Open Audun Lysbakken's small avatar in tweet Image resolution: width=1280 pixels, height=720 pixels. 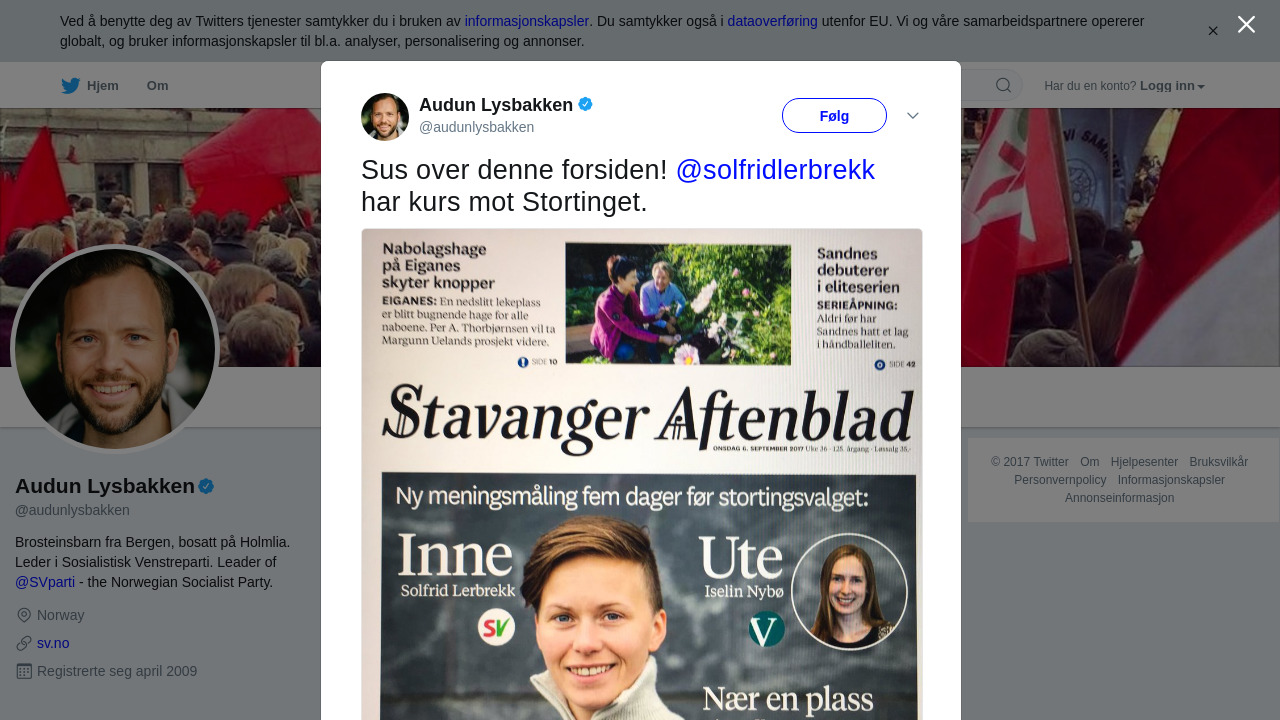(385, 117)
